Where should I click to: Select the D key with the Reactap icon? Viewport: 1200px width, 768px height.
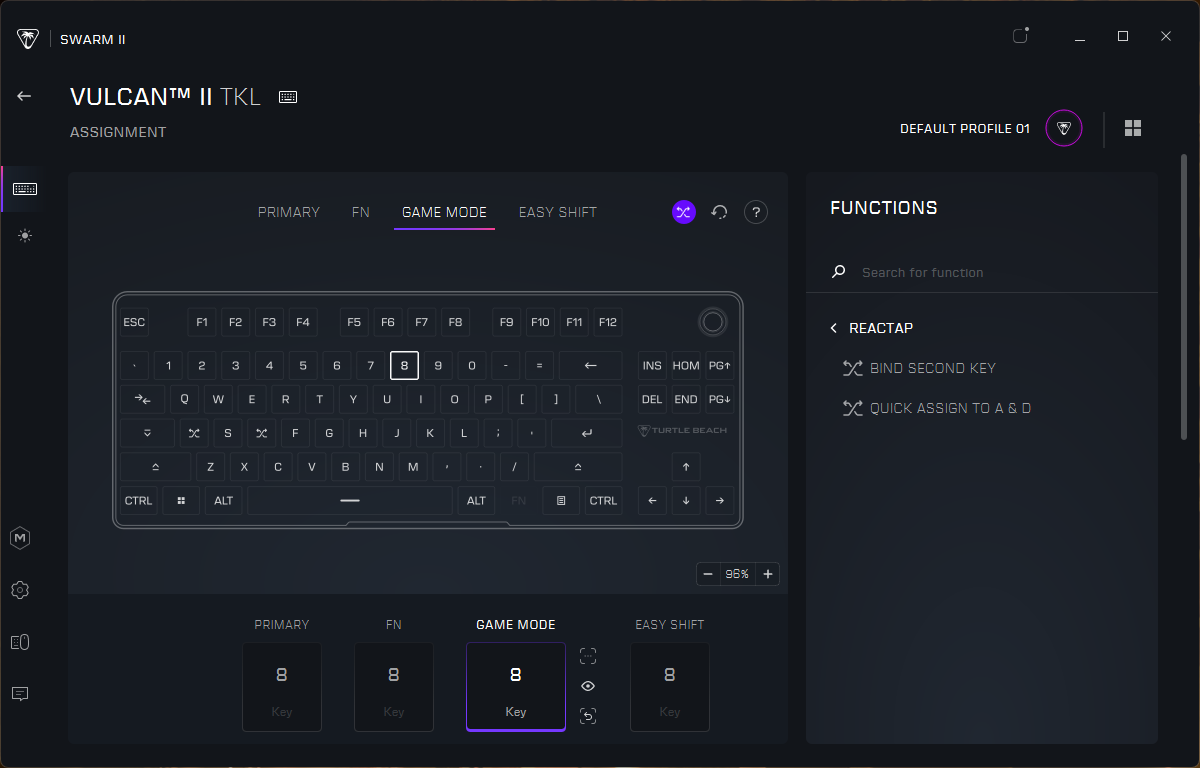pyautogui.click(x=262, y=433)
